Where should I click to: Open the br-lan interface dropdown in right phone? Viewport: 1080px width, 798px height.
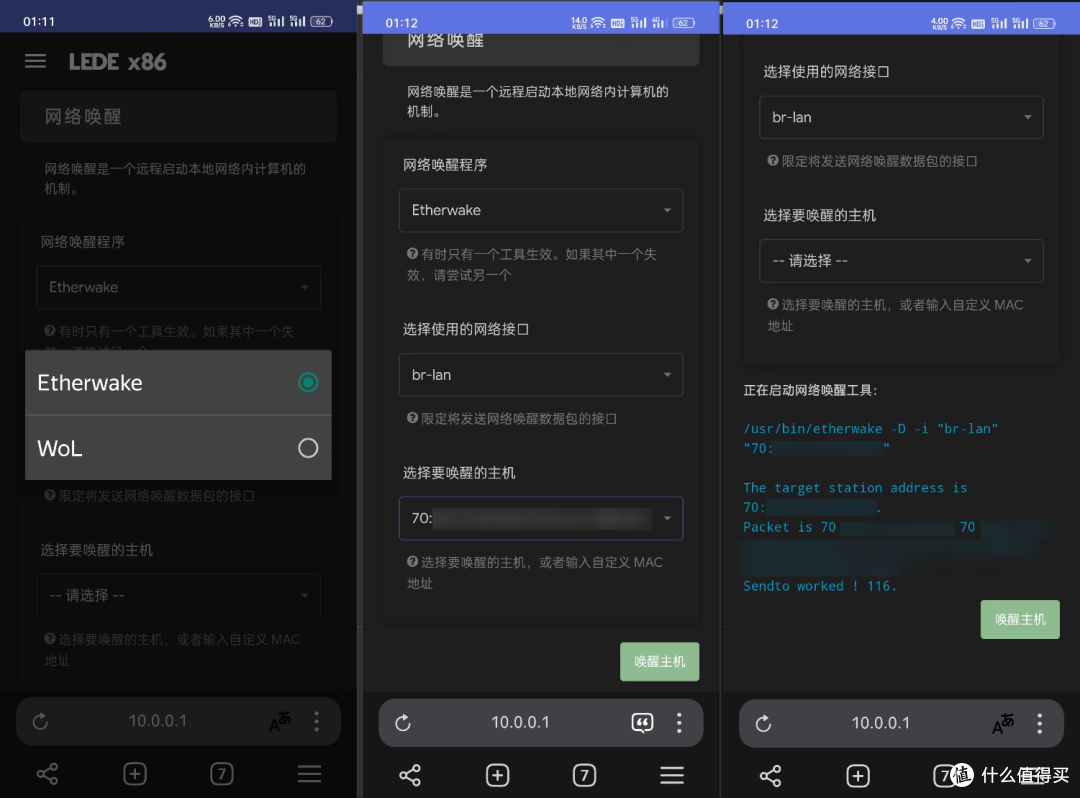click(901, 117)
